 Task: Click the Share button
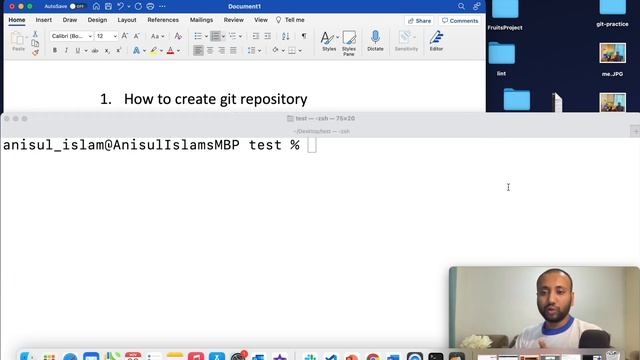pos(420,20)
